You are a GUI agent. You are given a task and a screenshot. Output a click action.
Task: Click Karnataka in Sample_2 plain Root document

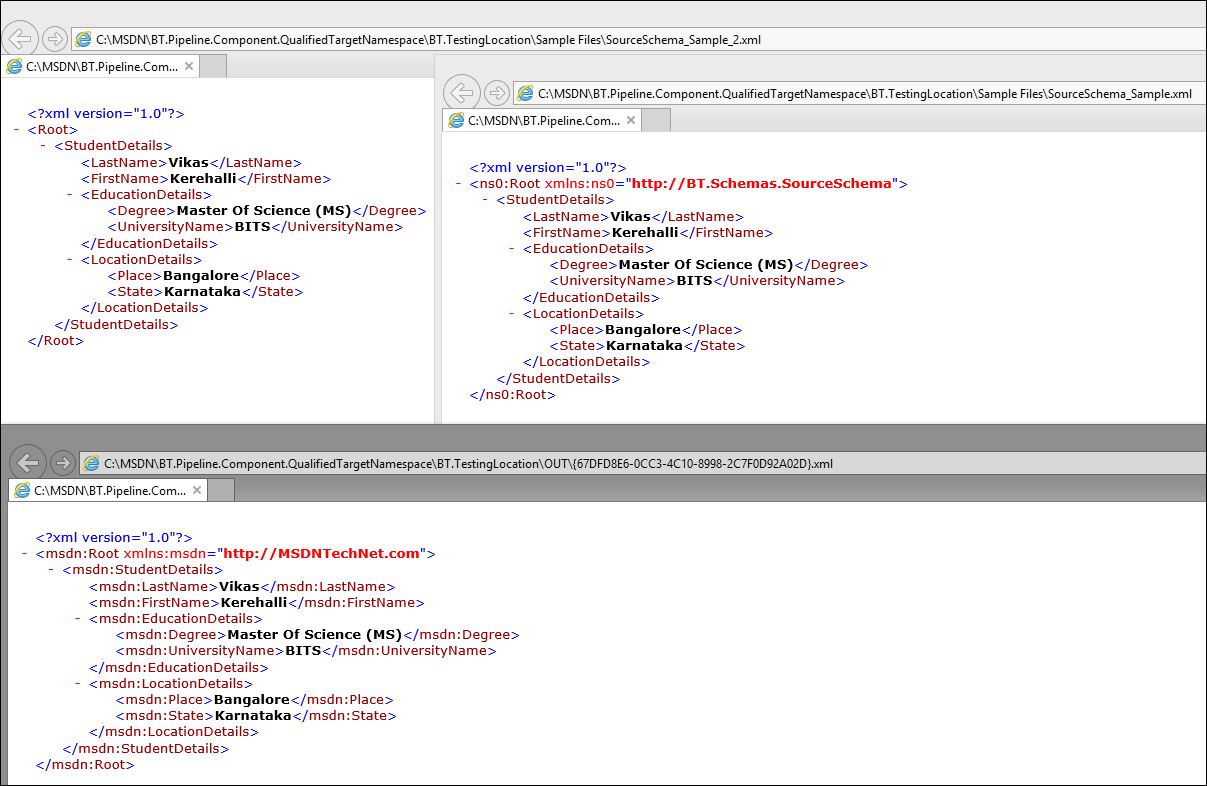tap(202, 292)
